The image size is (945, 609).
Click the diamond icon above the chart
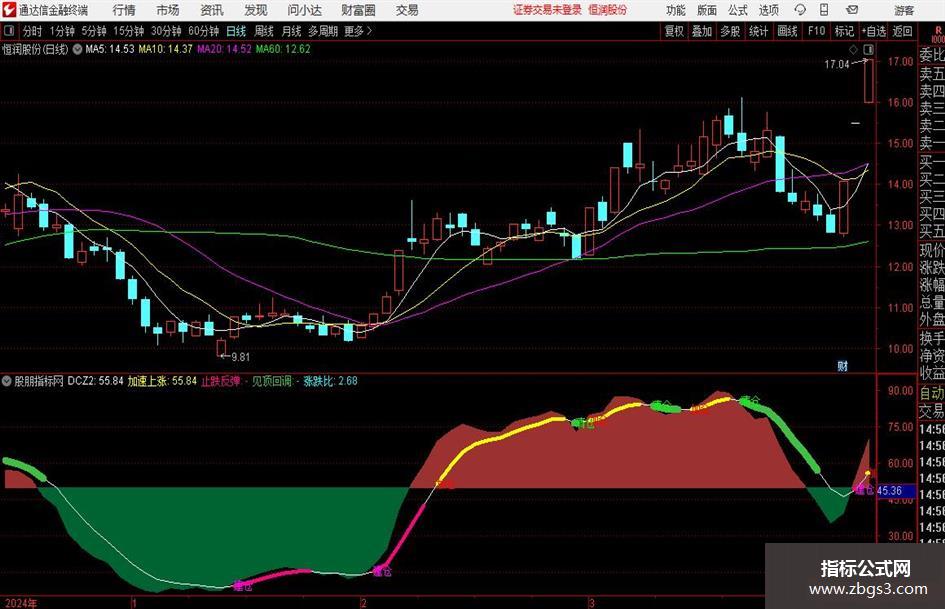coord(853,49)
